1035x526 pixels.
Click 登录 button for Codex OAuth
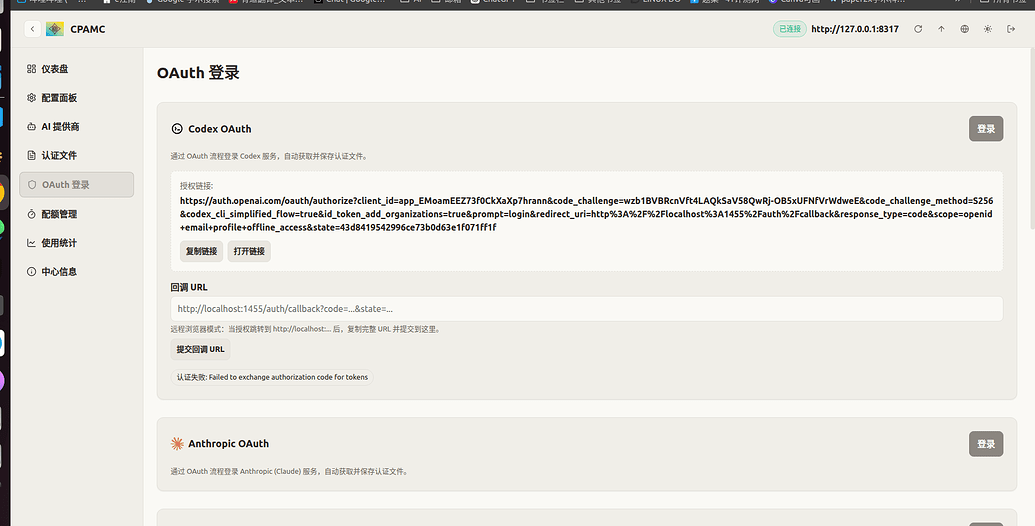[985, 129]
